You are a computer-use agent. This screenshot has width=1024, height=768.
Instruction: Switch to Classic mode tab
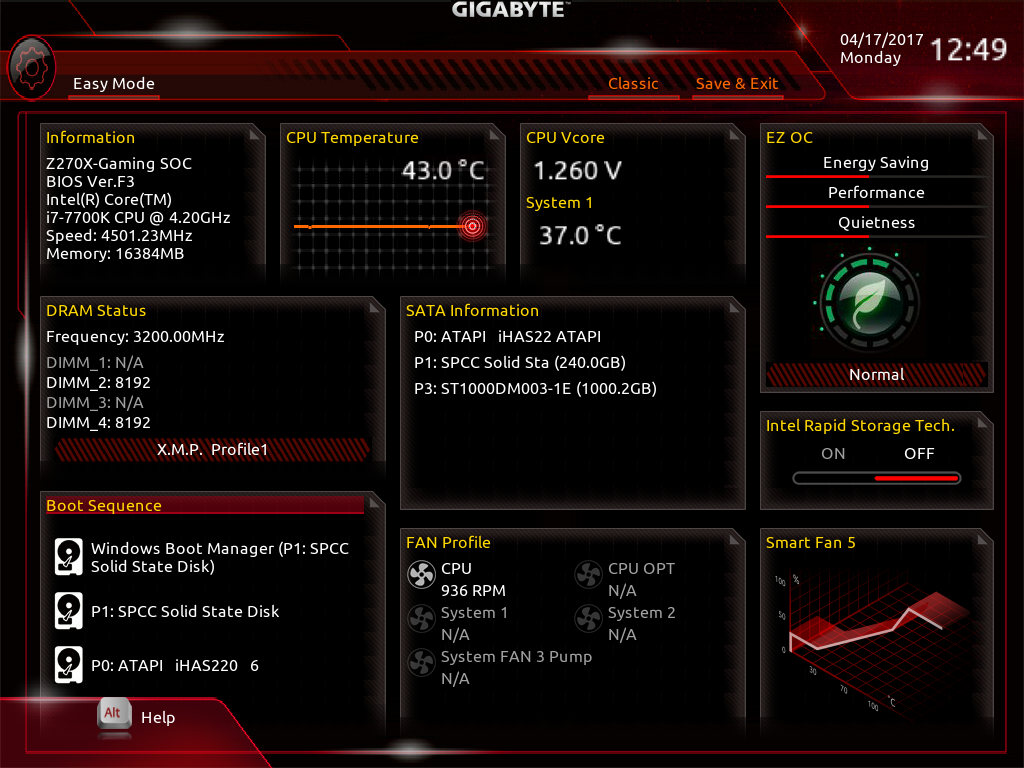pos(633,84)
